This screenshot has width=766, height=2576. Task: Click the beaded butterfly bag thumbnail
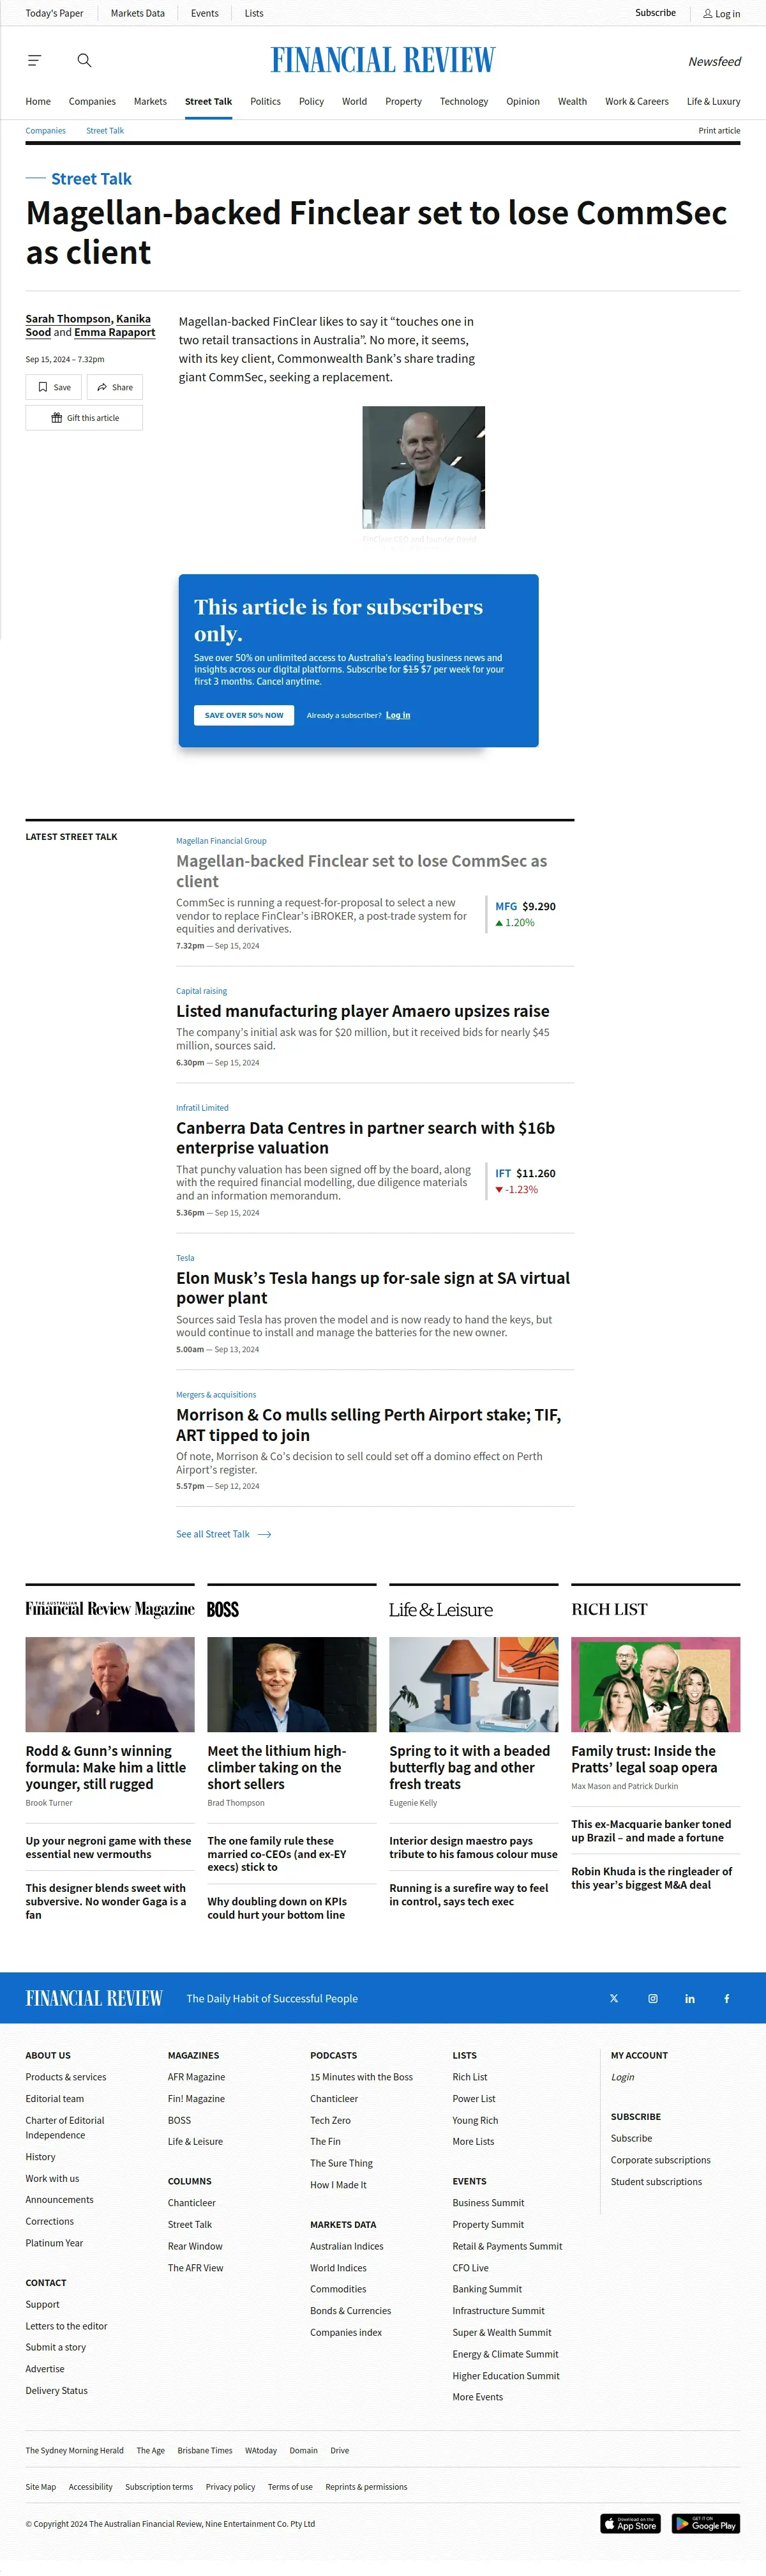[x=474, y=1684]
